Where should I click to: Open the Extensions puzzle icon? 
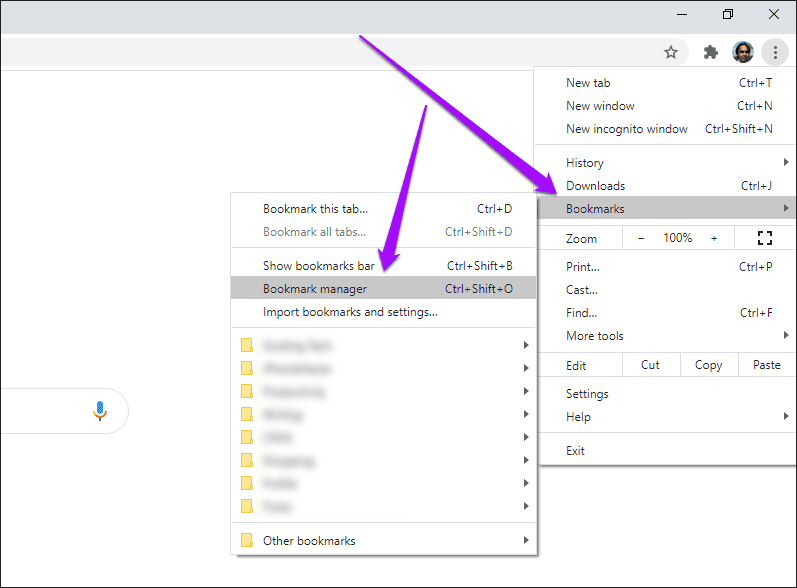click(711, 52)
